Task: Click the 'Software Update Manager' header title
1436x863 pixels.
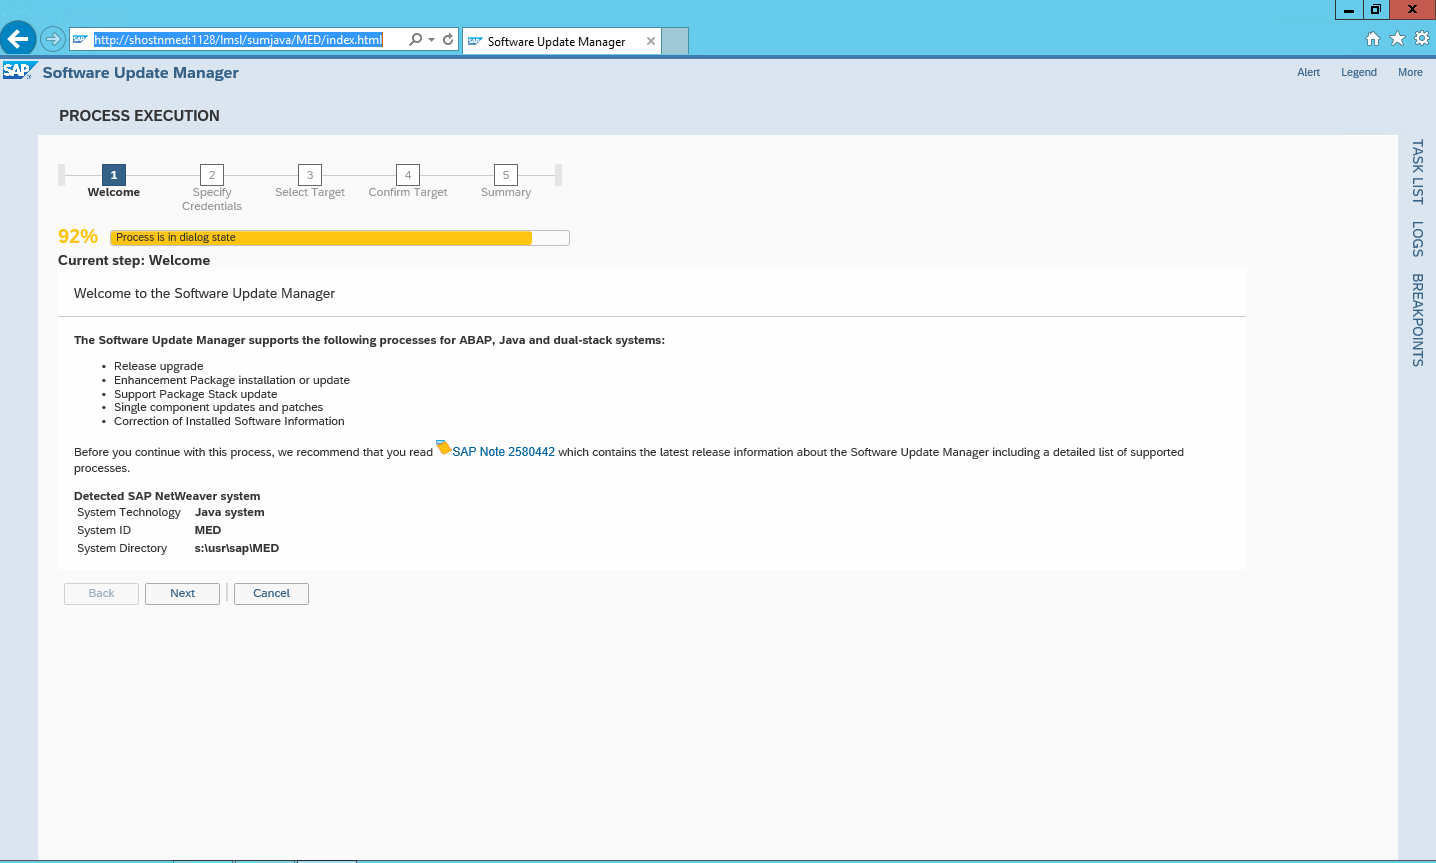Action: (140, 72)
